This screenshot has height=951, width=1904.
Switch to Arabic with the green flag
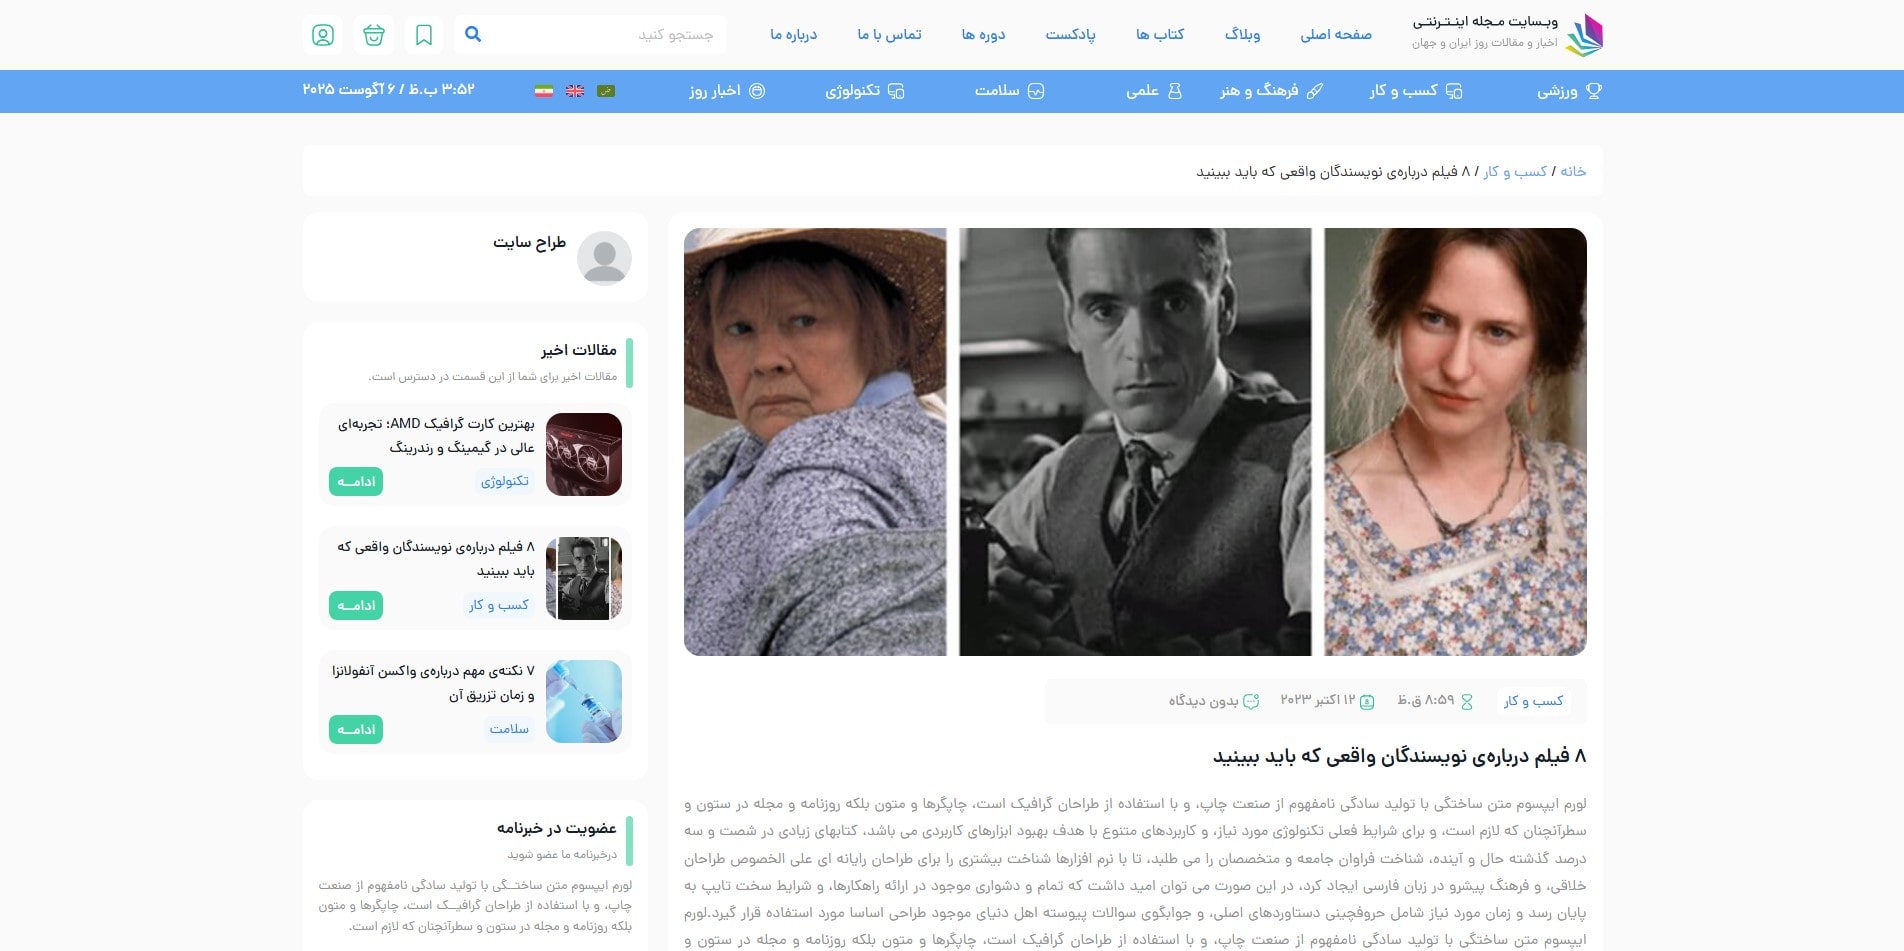608,90
